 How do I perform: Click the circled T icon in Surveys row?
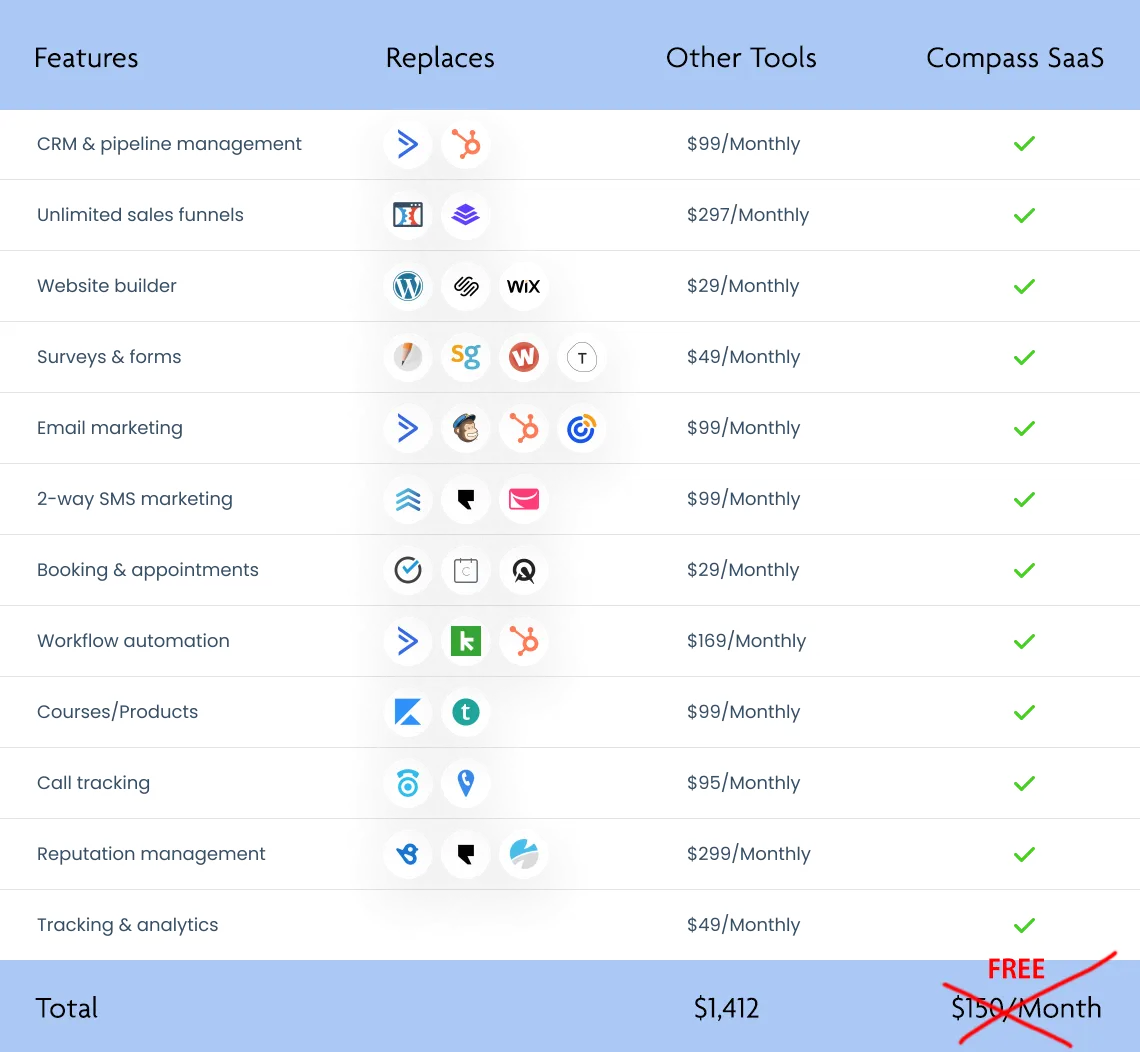pos(582,358)
